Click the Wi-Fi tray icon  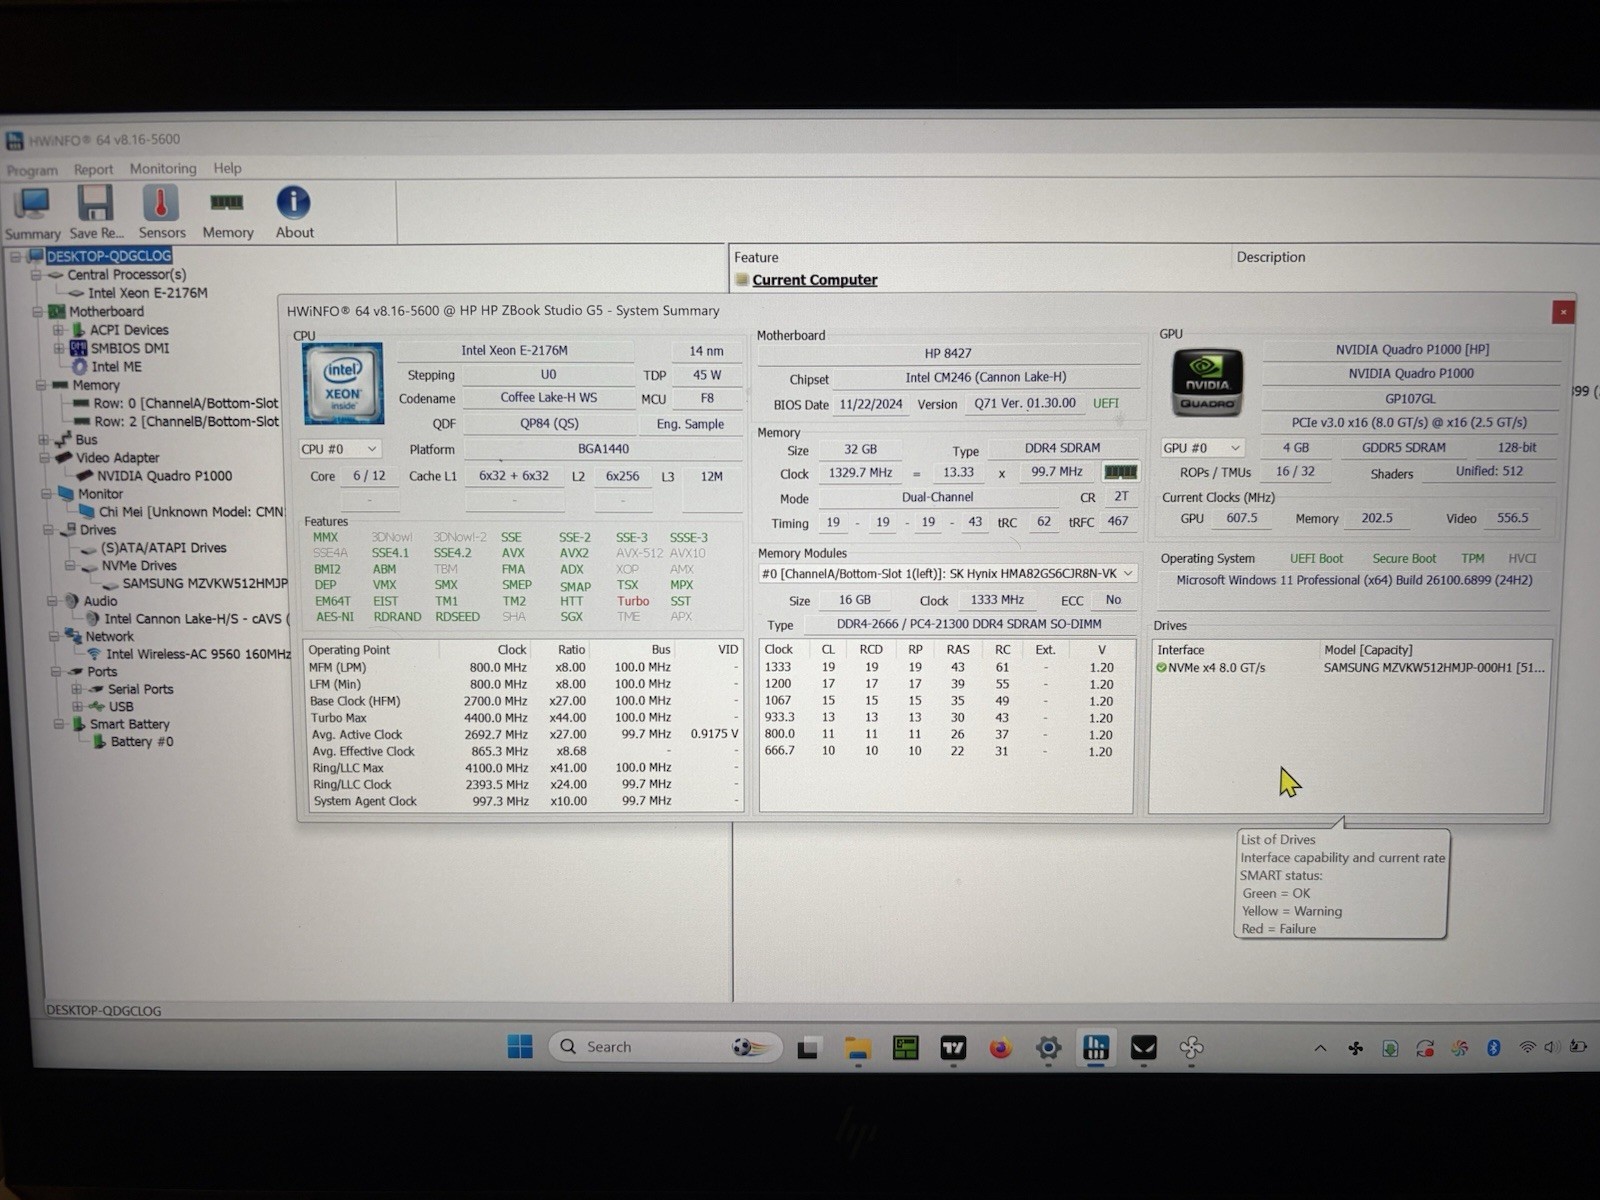tap(1527, 1048)
